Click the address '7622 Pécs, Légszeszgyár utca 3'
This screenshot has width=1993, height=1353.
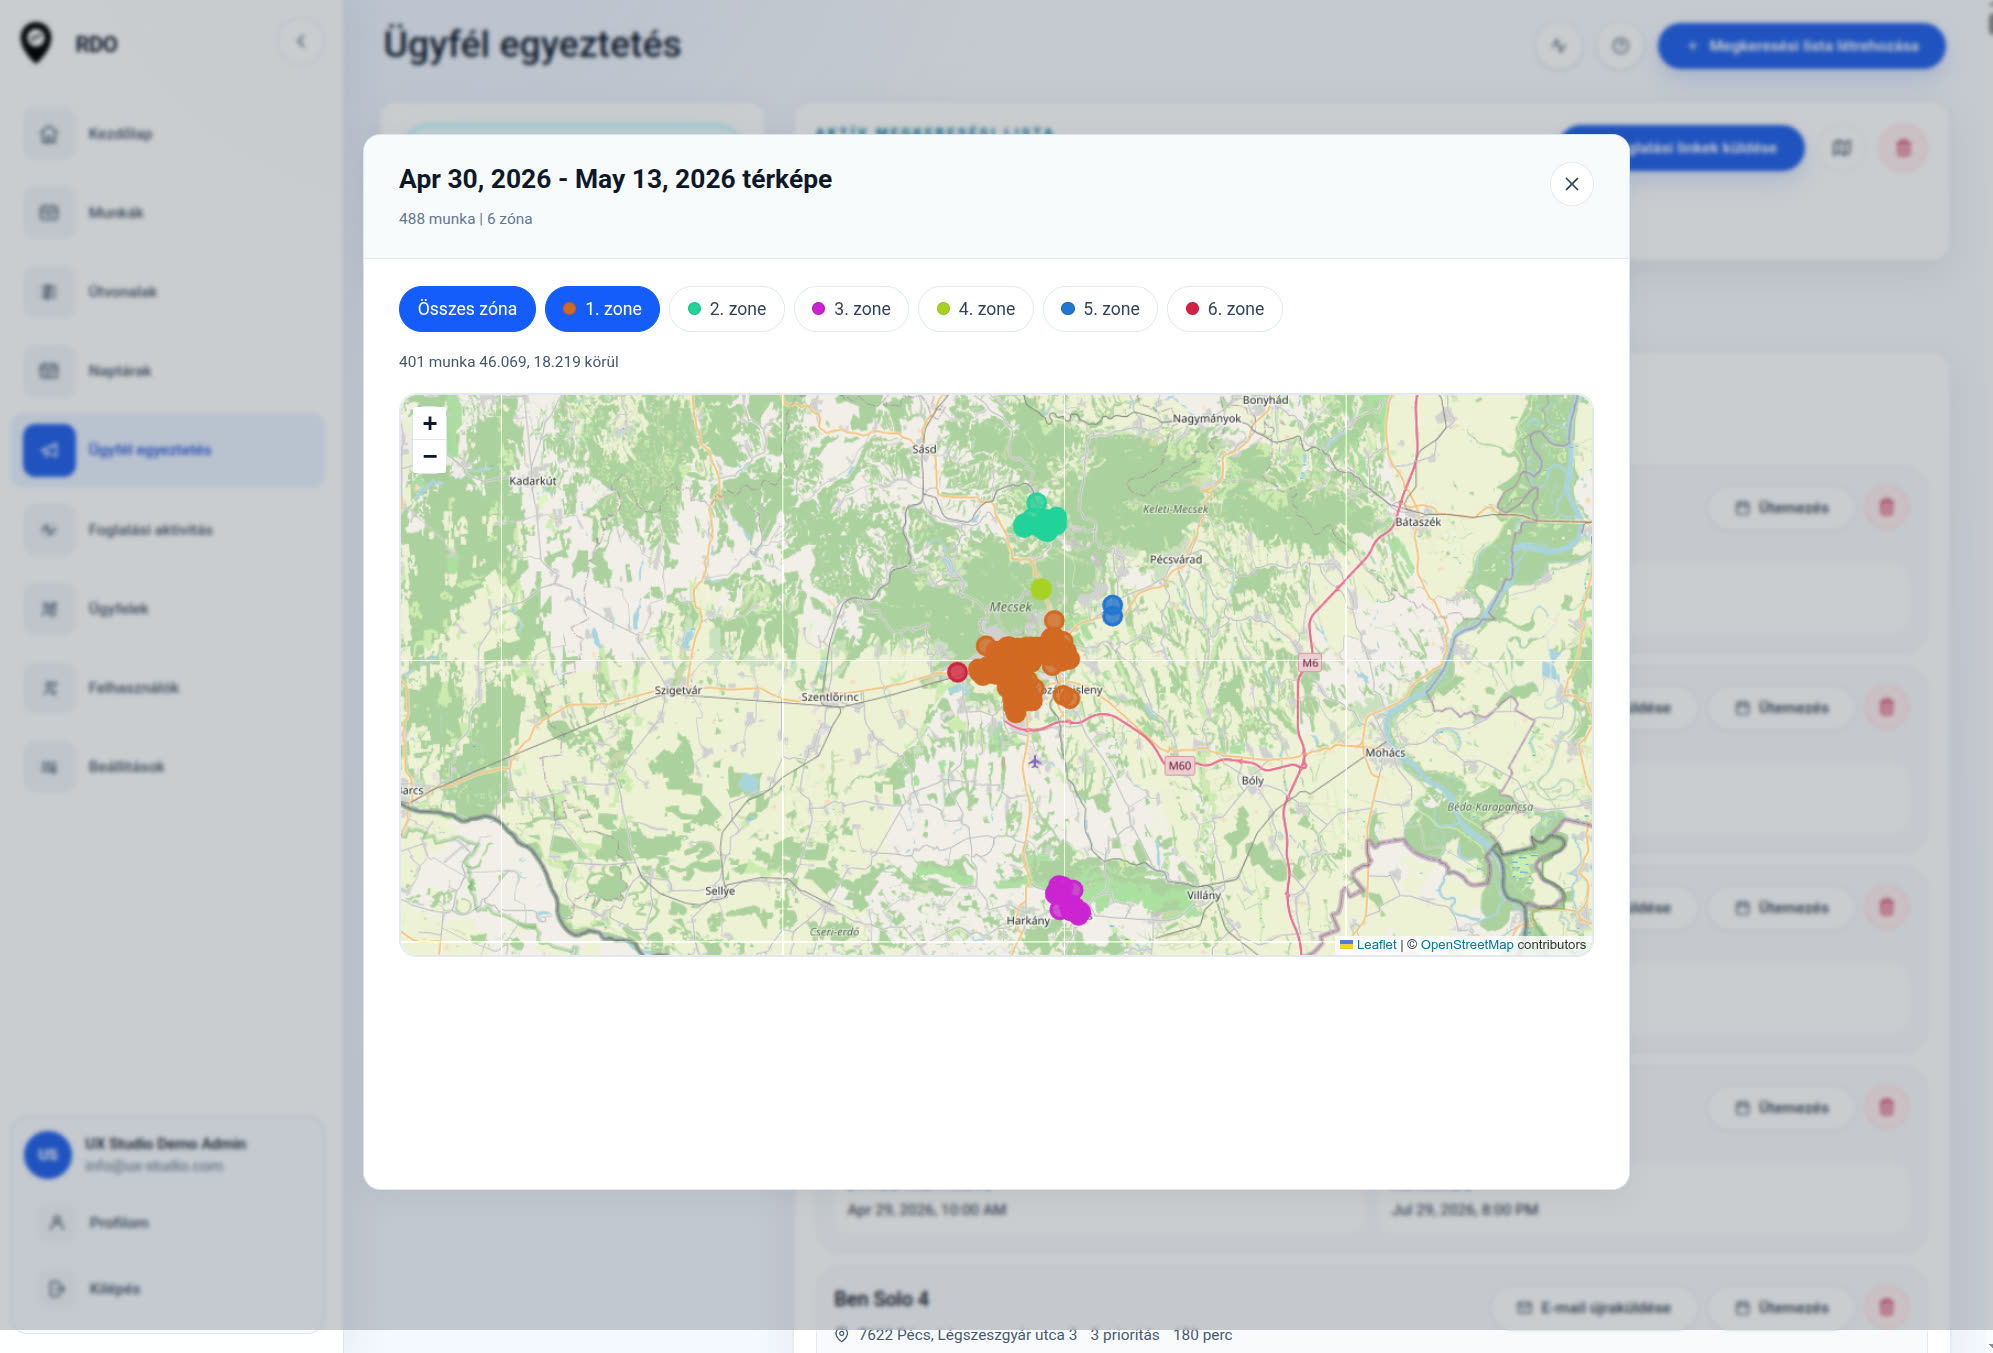pyautogui.click(x=967, y=1335)
